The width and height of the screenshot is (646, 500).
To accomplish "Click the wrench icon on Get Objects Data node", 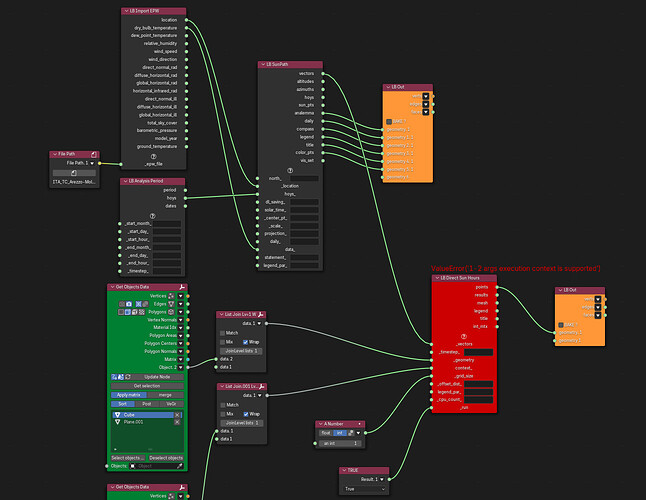I will click(x=182, y=287).
